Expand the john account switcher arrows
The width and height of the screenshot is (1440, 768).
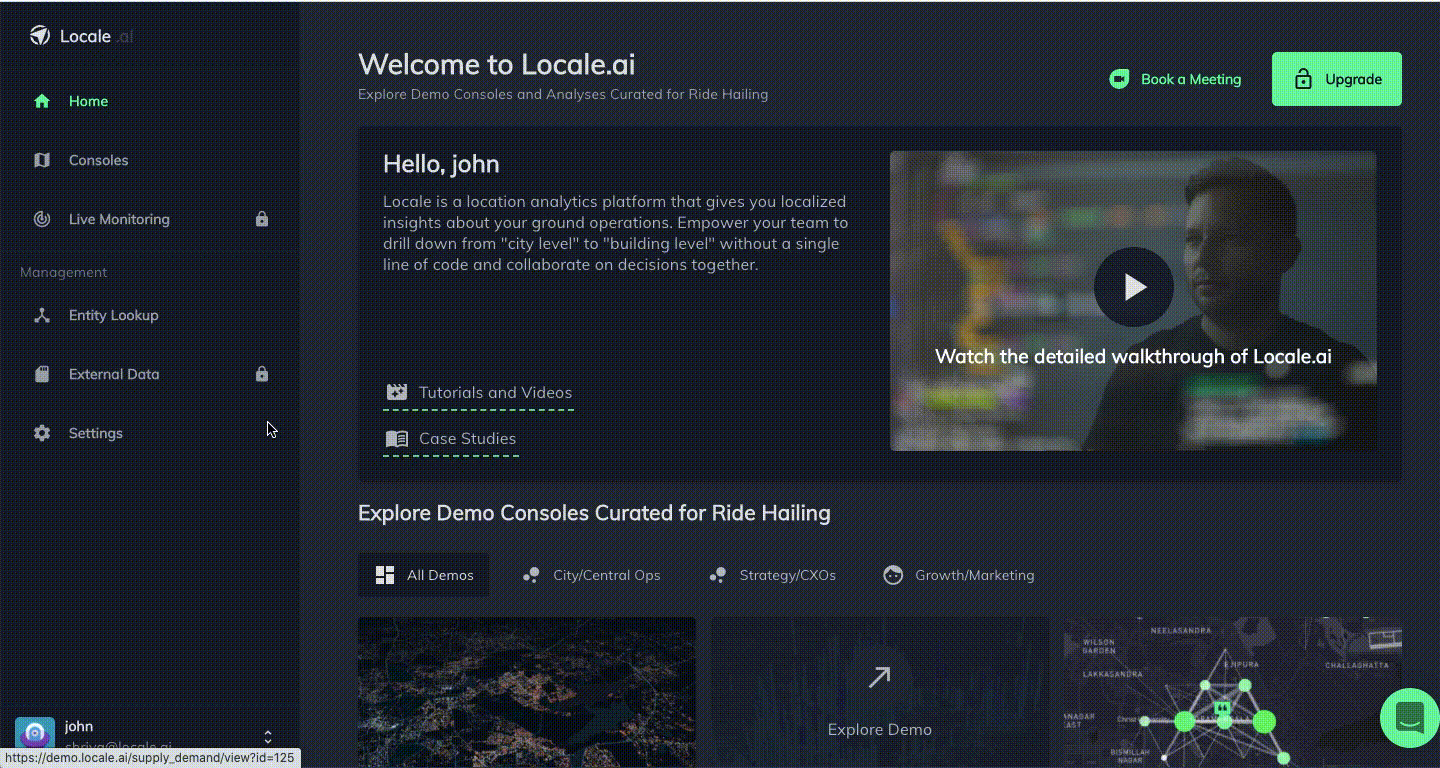click(268, 737)
